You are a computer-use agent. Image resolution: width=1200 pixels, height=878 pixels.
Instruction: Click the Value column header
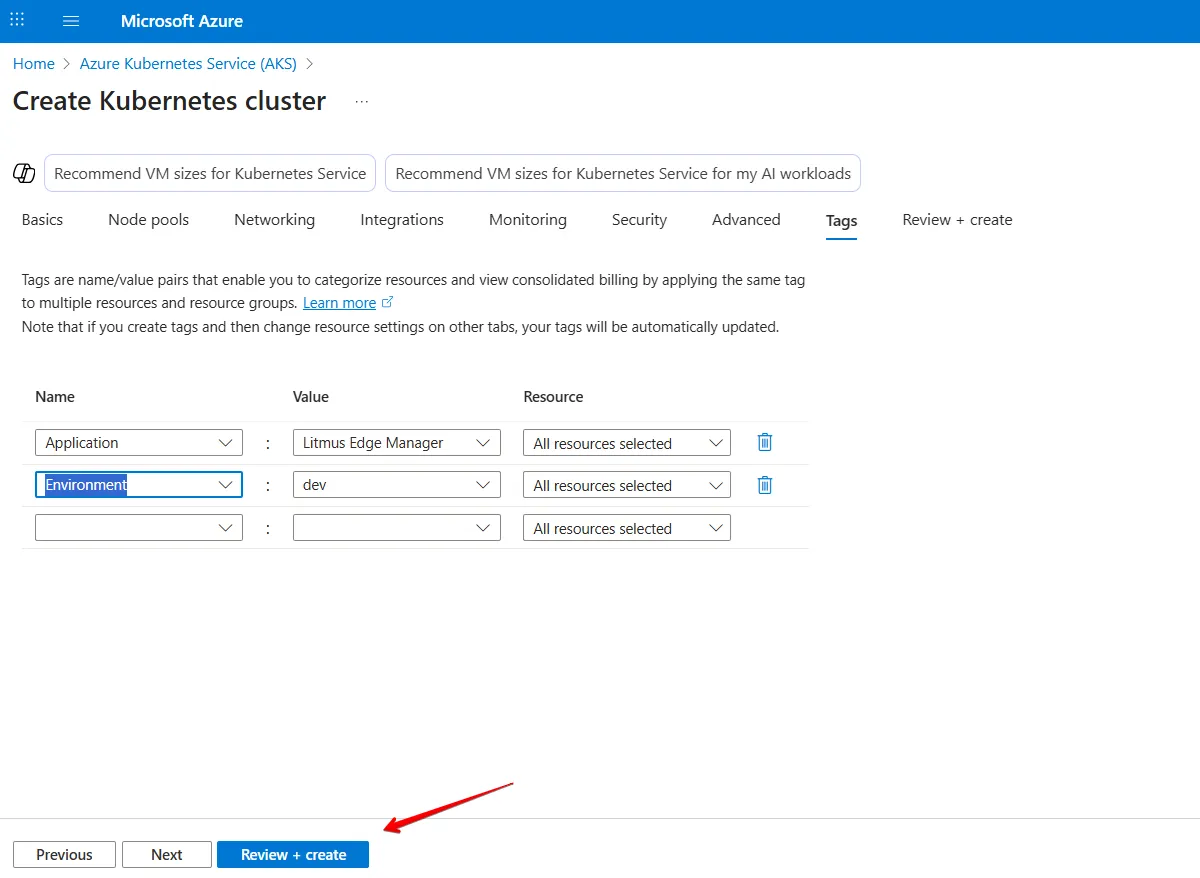tap(311, 397)
